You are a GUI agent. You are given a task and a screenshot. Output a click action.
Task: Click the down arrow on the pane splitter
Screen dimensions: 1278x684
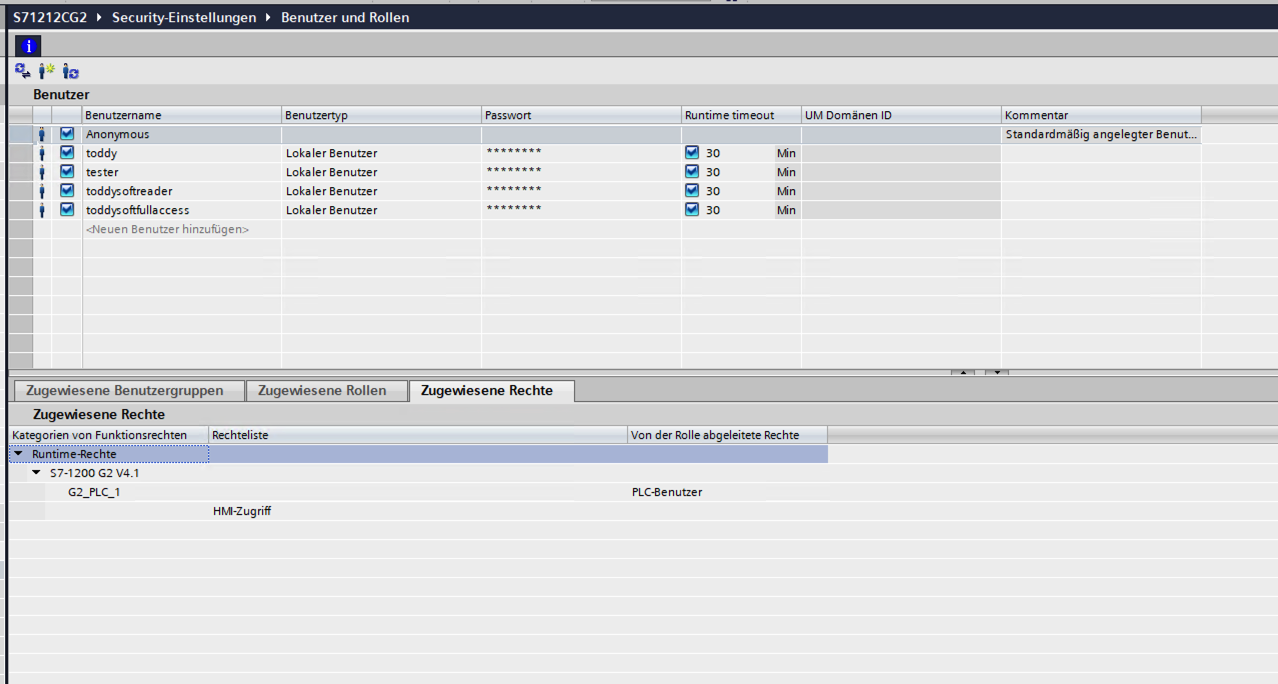997,373
